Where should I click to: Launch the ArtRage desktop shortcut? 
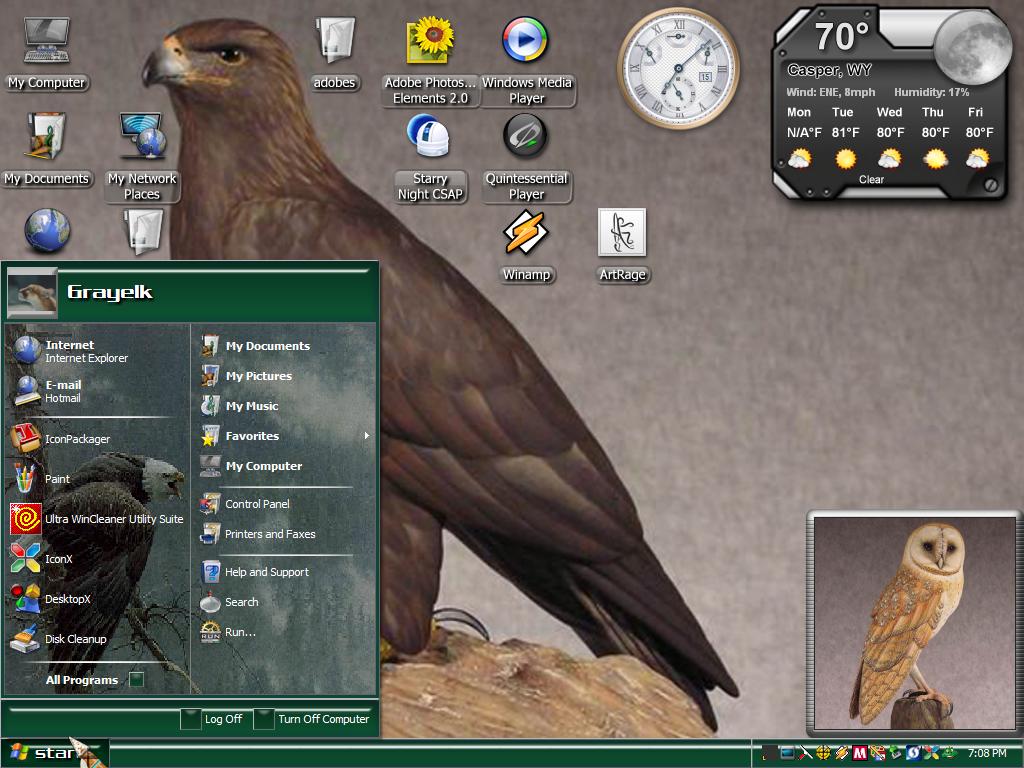(x=622, y=246)
